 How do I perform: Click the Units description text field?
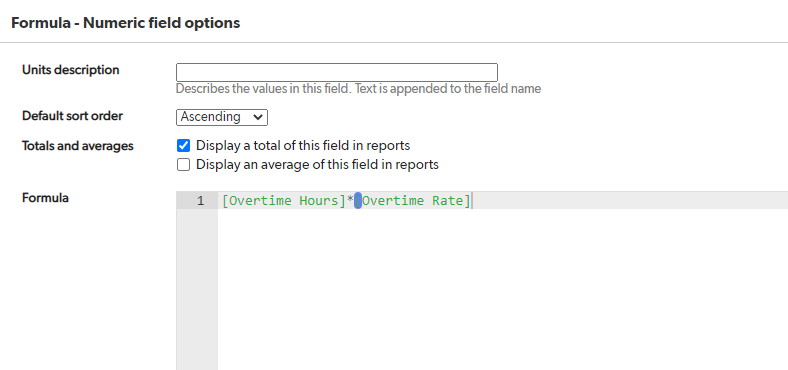(337, 72)
